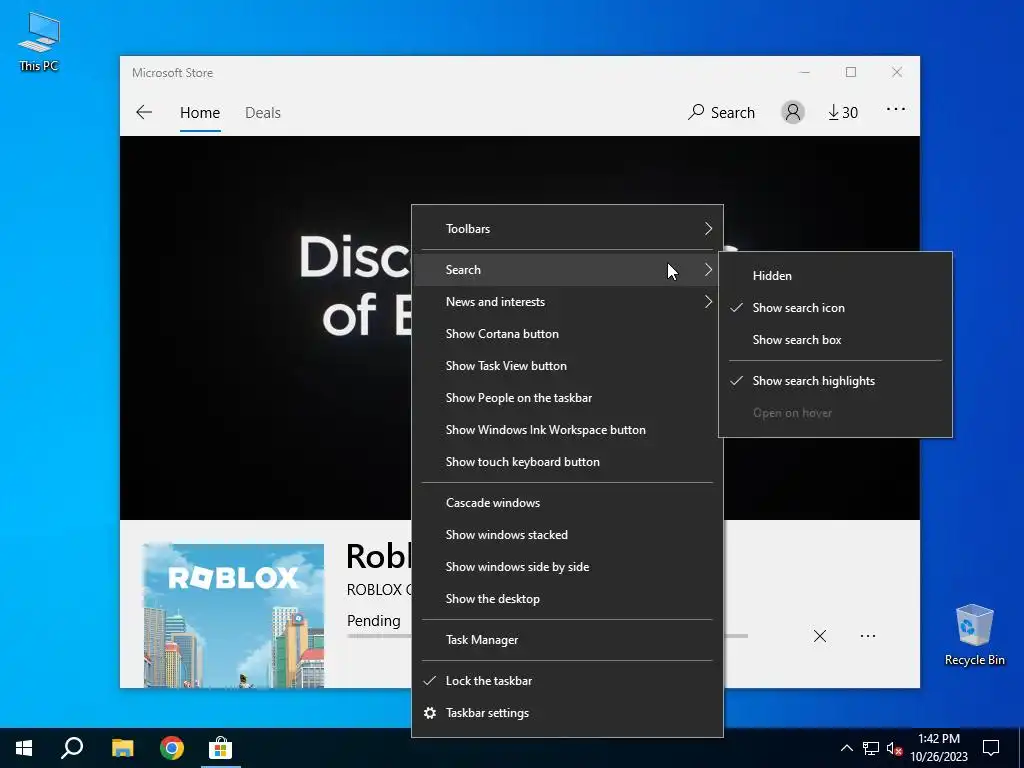Open muted volume tray icon
This screenshot has height=768, width=1024.
894,748
